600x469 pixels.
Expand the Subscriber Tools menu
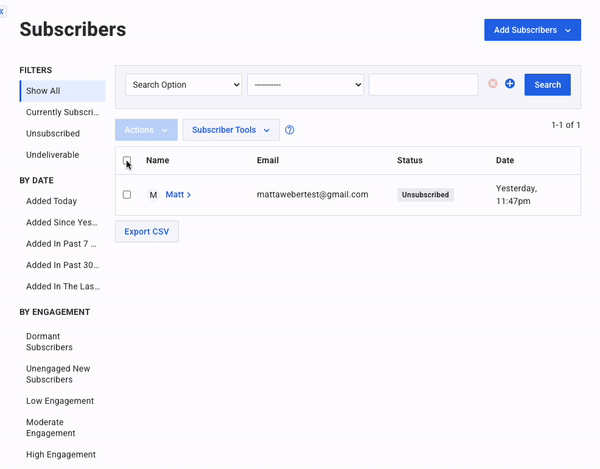click(x=231, y=130)
